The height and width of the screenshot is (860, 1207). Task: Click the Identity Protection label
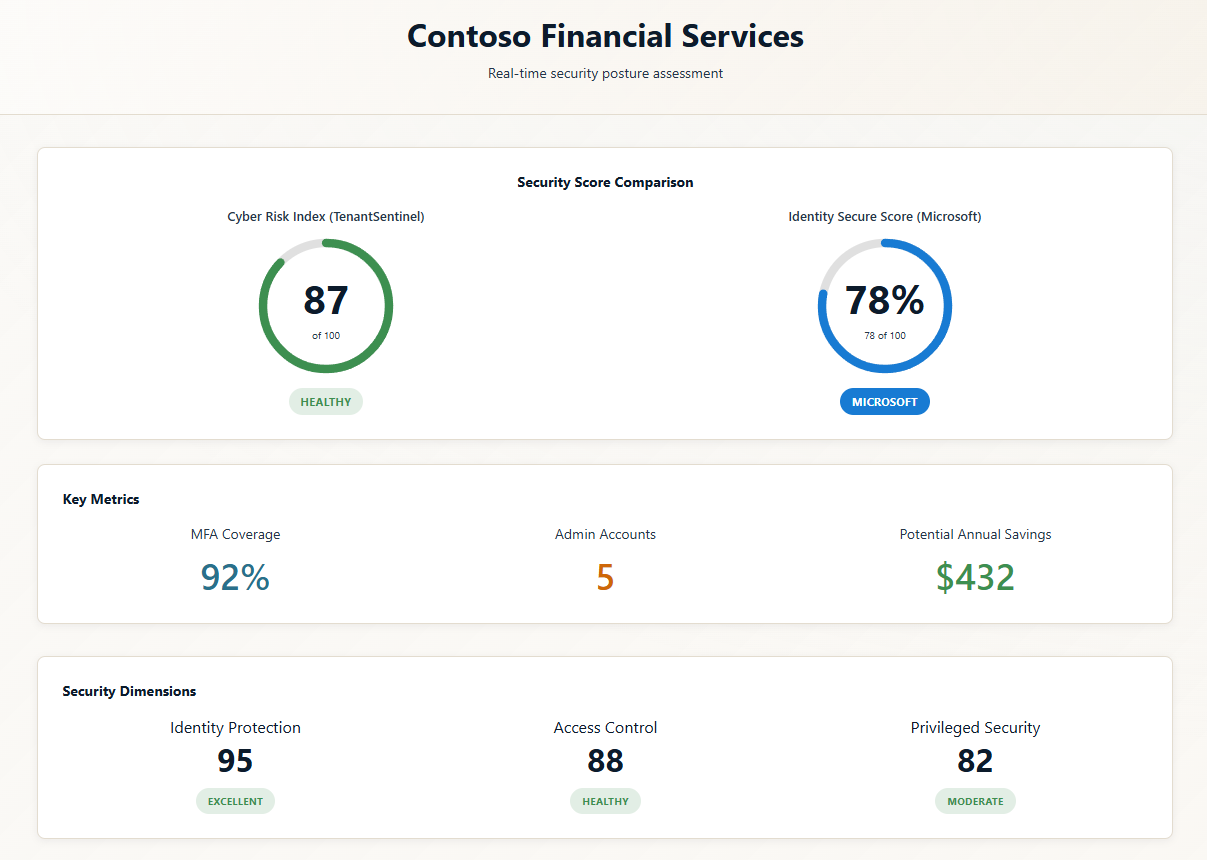(x=235, y=727)
